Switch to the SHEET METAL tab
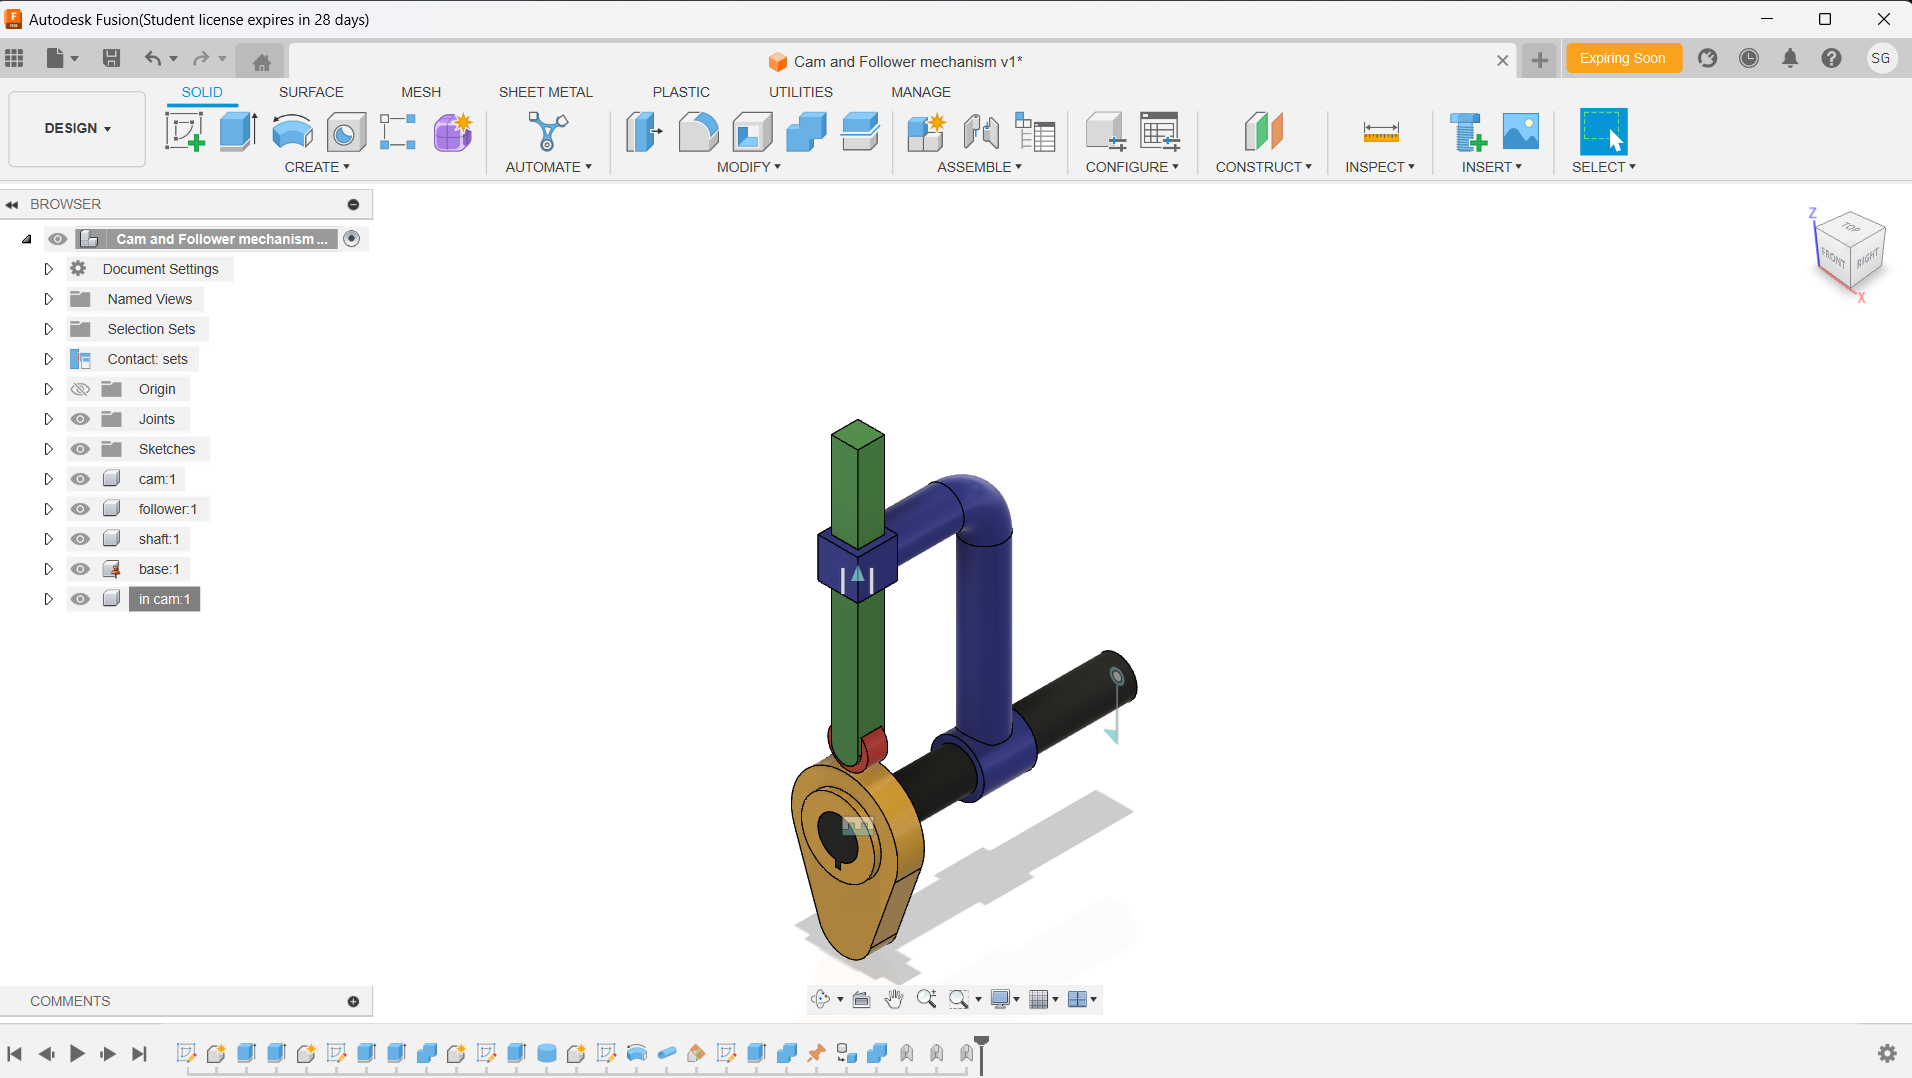 click(x=545, y=92)
